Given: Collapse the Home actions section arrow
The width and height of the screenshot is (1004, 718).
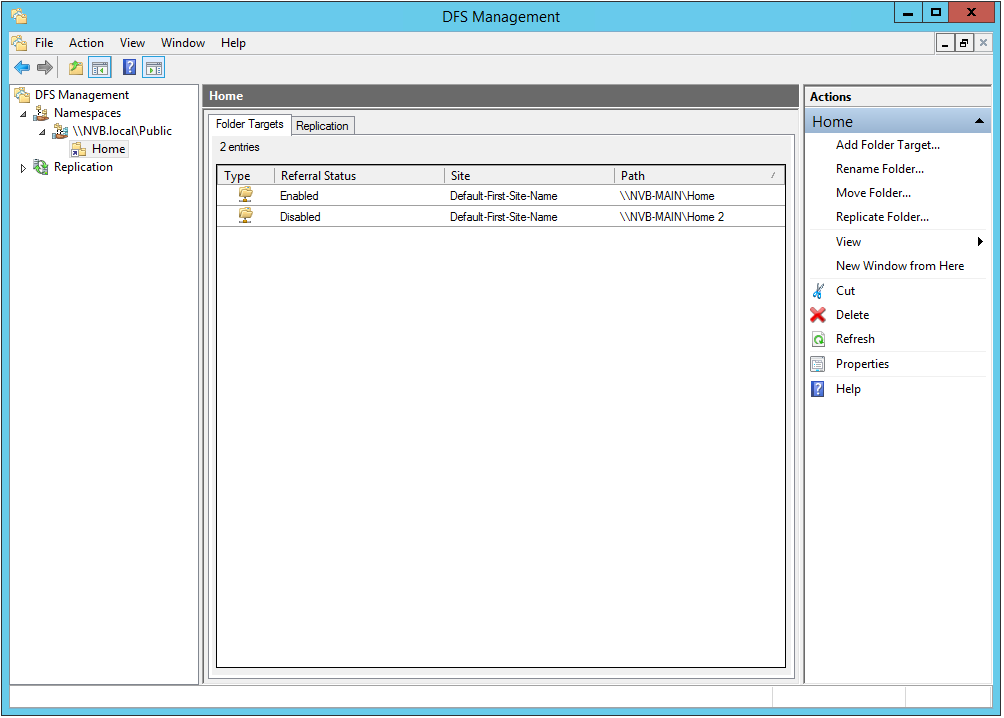Looking at the screenshot, I should pos(980,122).
